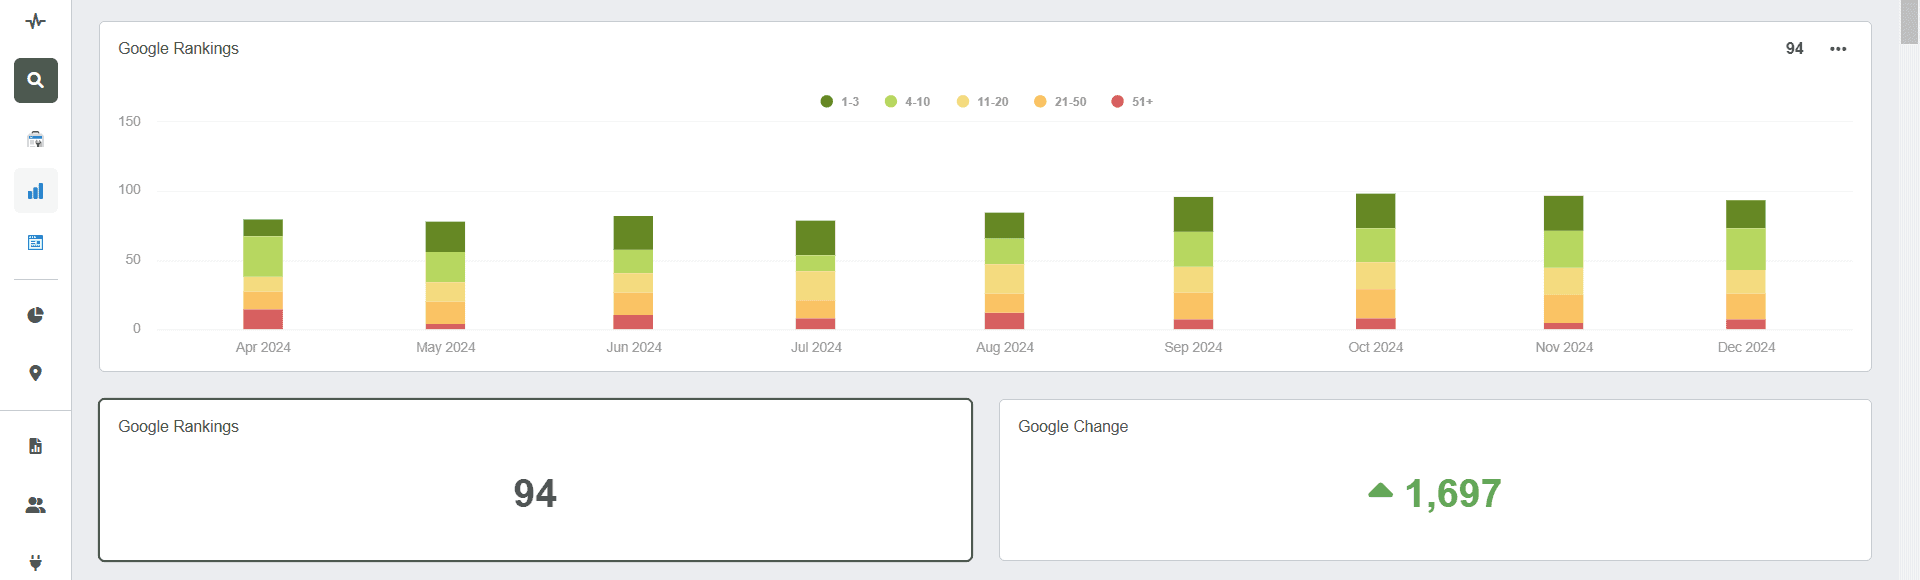Select the bar chart sidebar icon
The height and width of the screenshot is (580, 1920).
[x=36, y=191]
